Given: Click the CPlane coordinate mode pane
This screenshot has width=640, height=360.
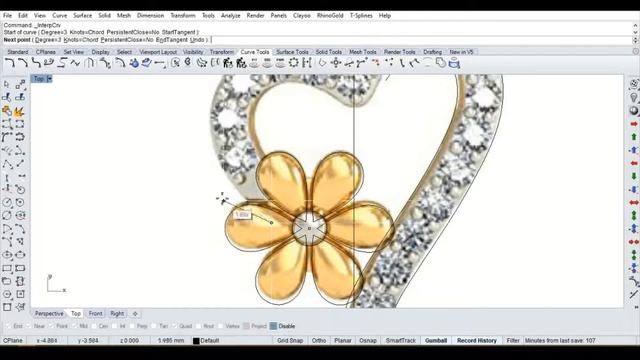Looking at the screenshot, I should (x=13, y=340).
